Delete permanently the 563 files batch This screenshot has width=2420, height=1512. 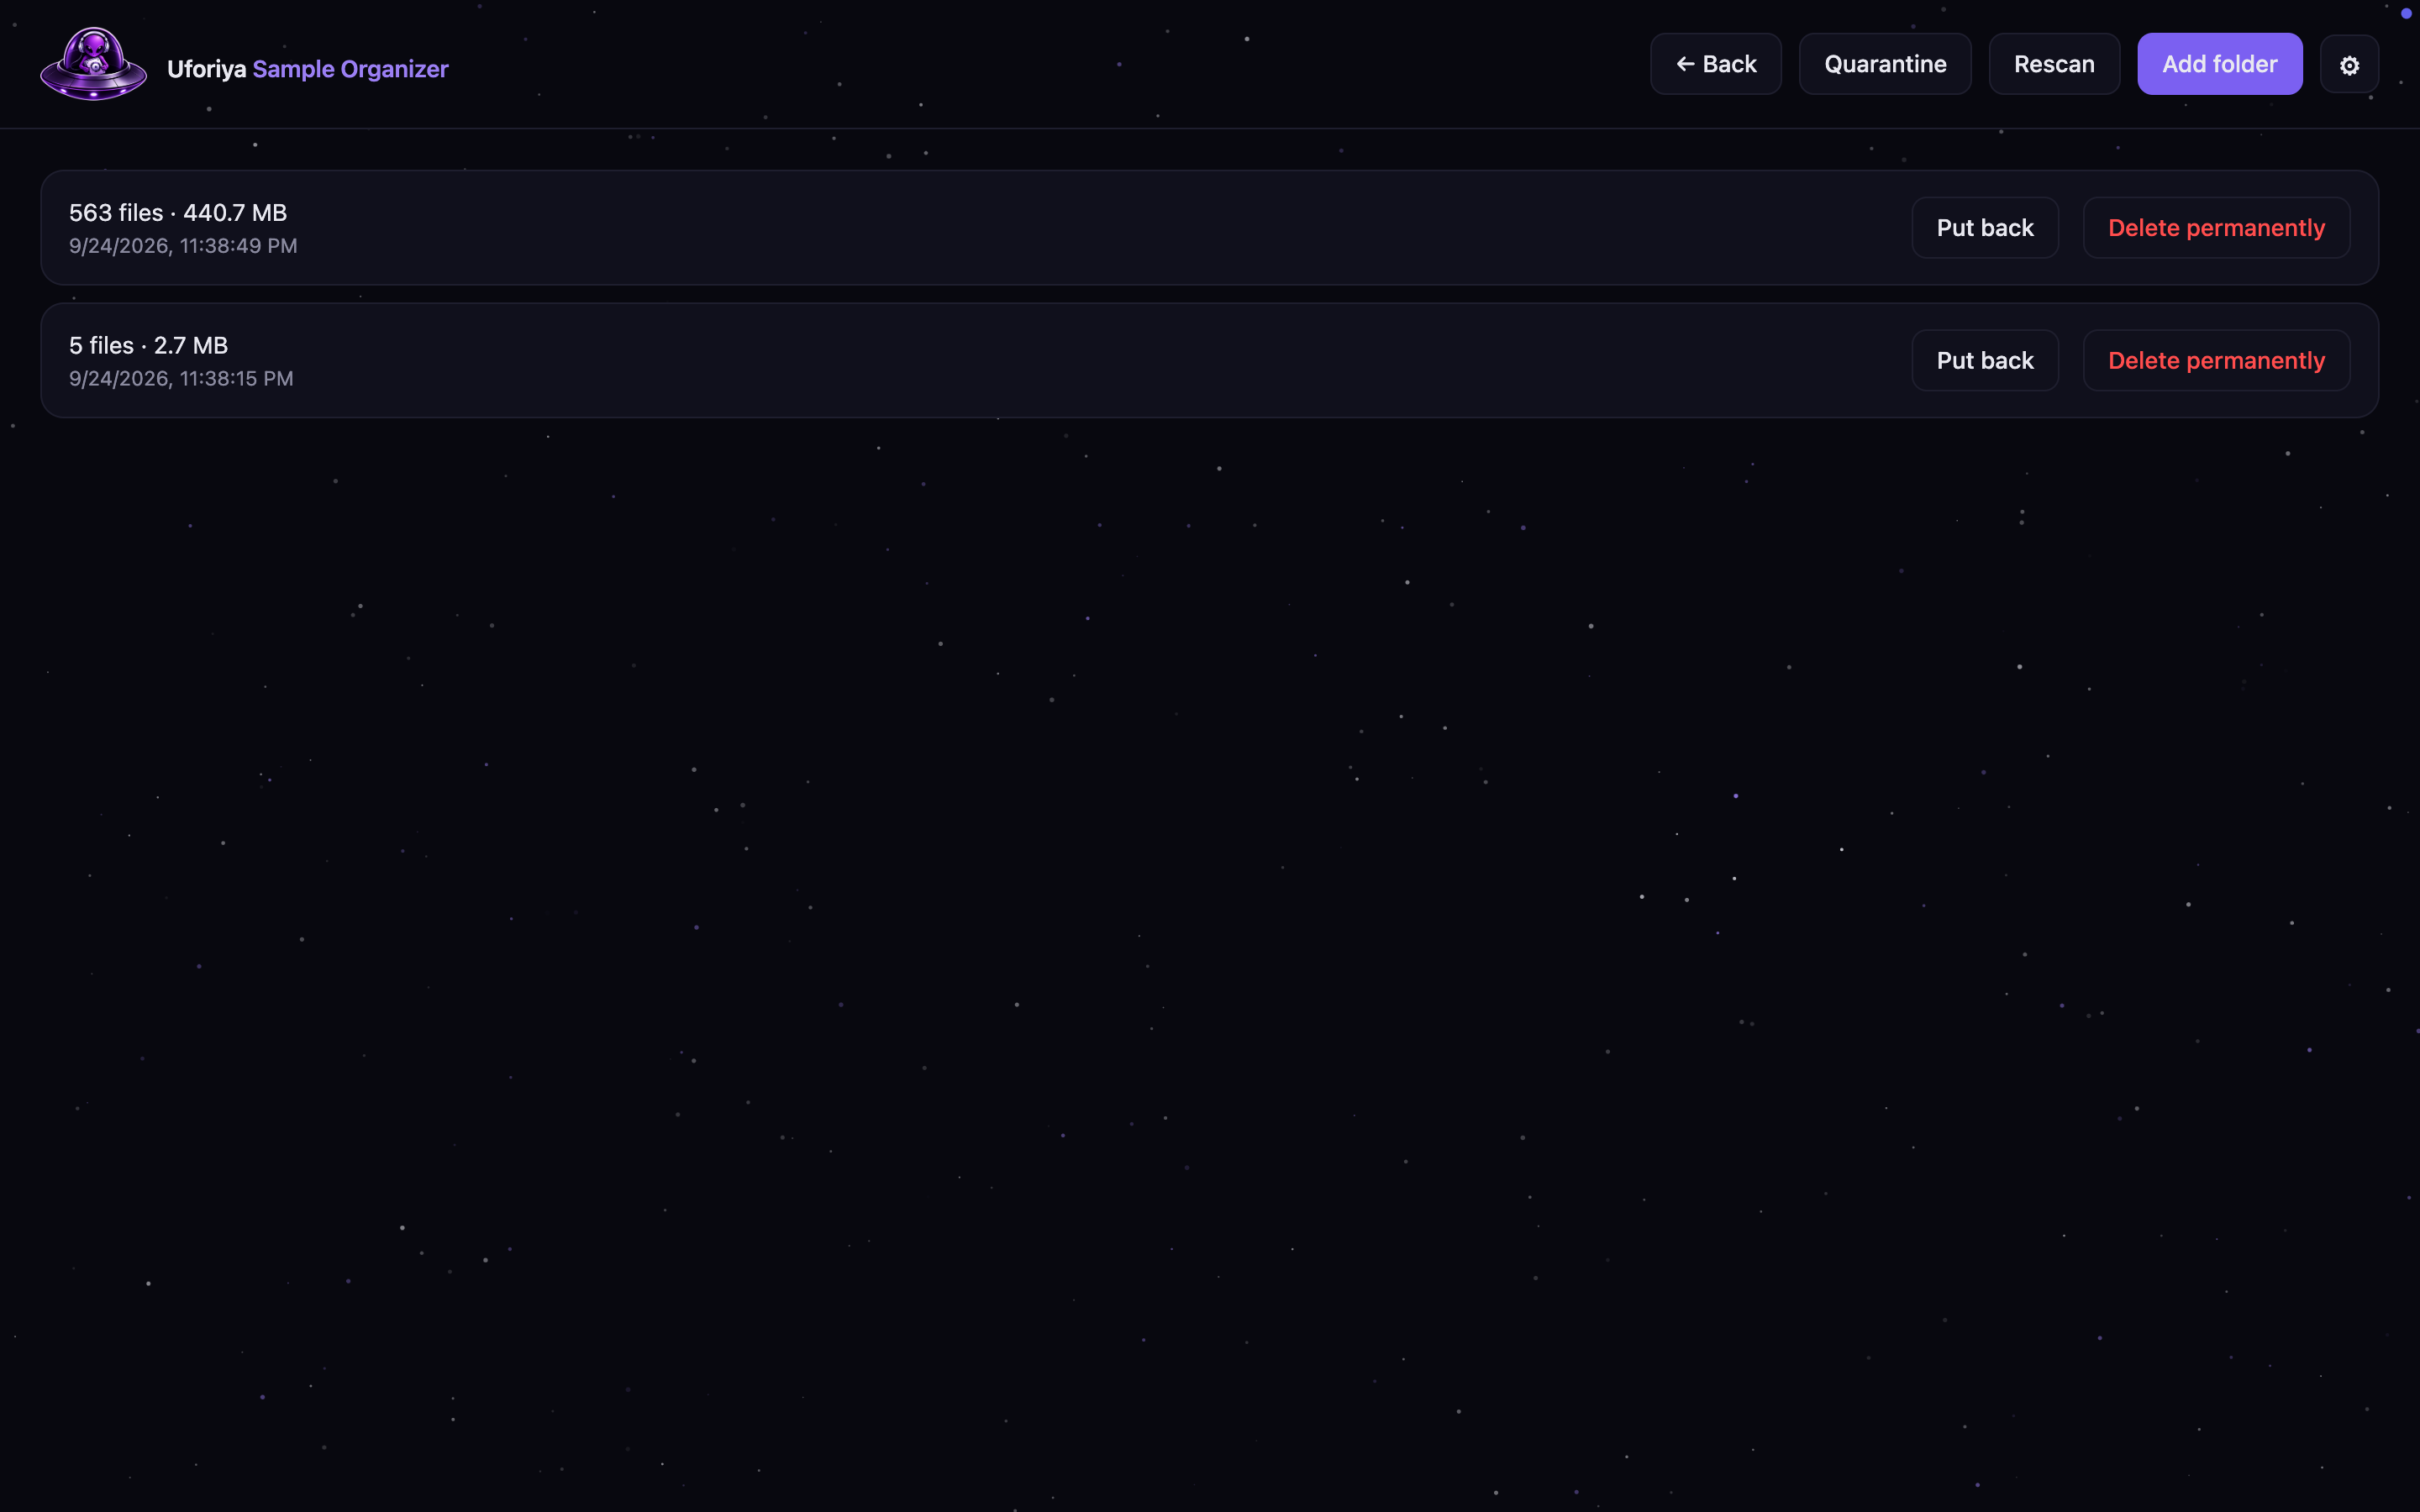coord(2216,228)
